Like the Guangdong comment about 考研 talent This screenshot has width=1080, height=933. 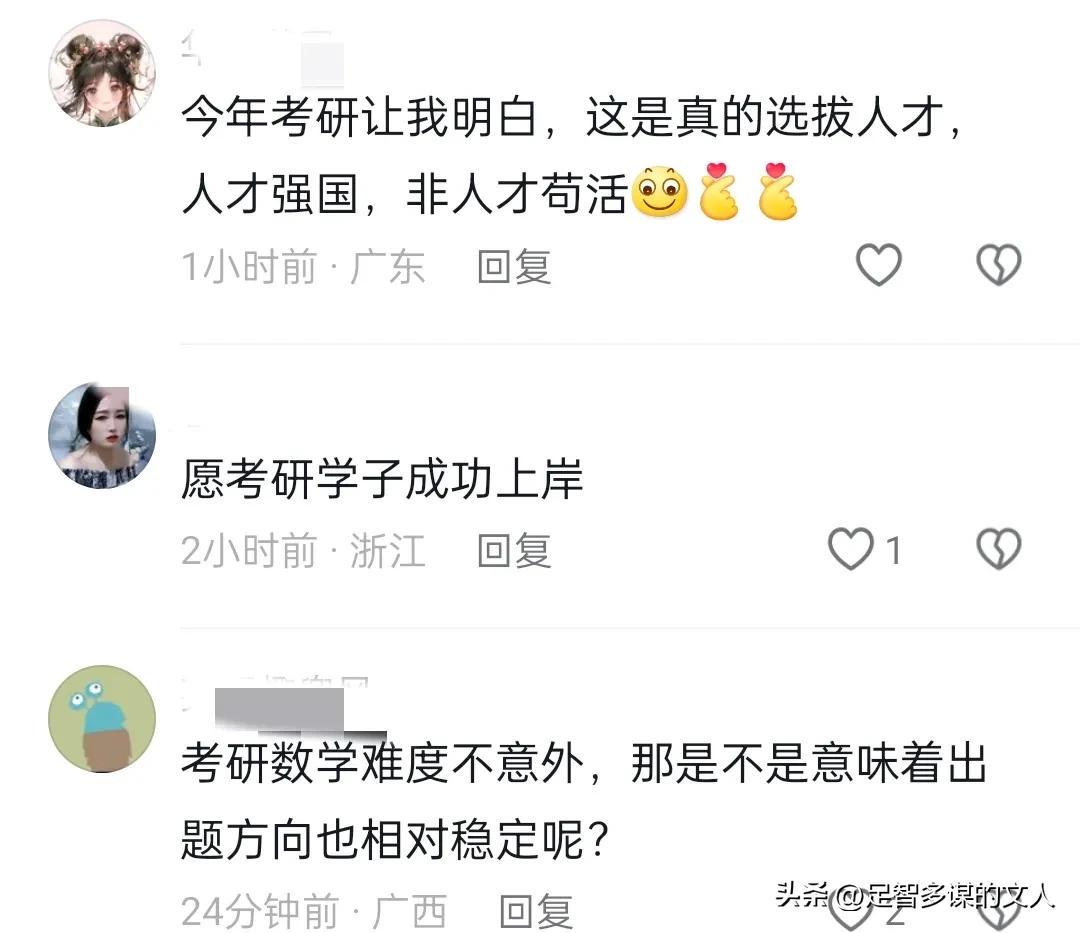pyautogui.click(x=878, y=265)
